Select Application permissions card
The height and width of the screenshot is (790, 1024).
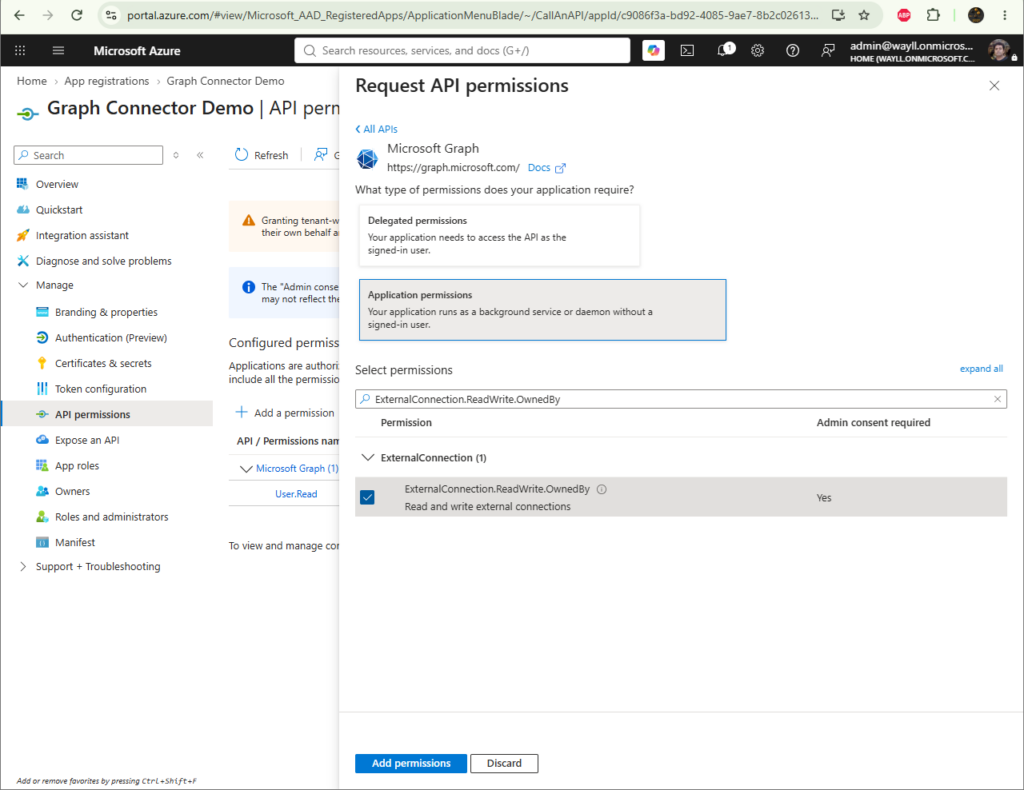[542, 309]
